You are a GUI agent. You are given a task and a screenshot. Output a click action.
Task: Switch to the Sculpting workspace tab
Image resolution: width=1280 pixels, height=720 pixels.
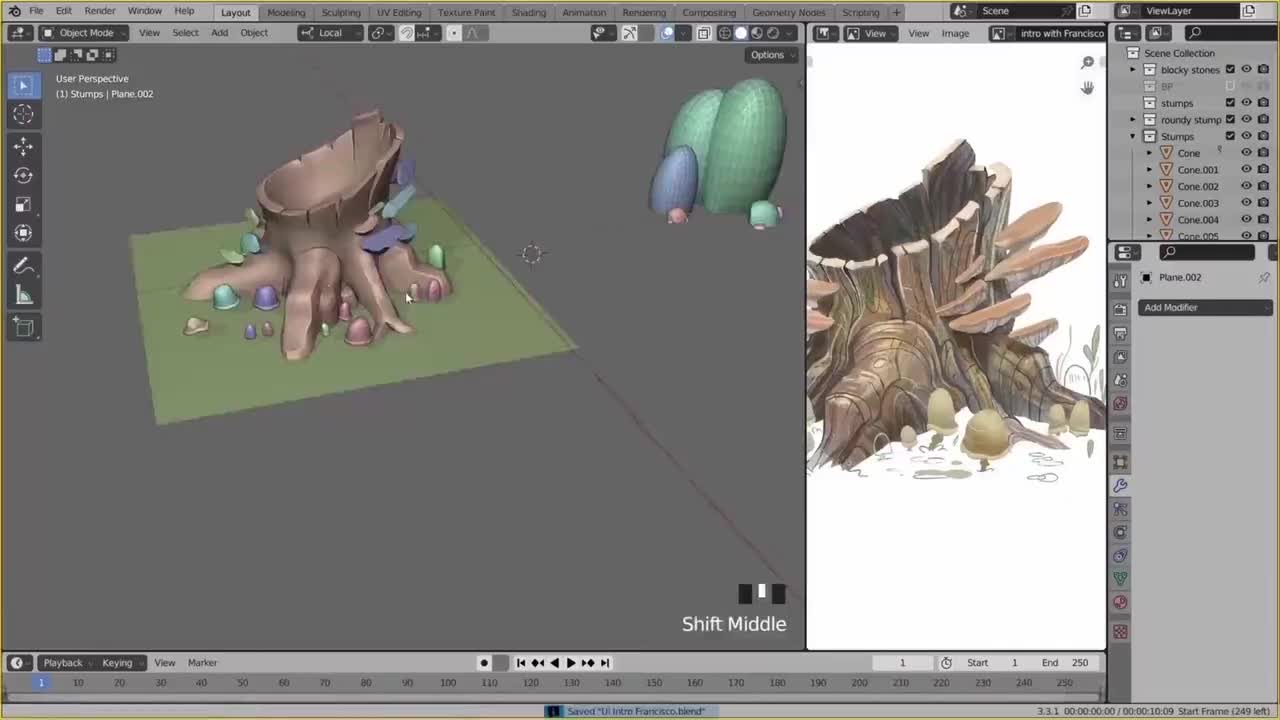click(341, 12)
